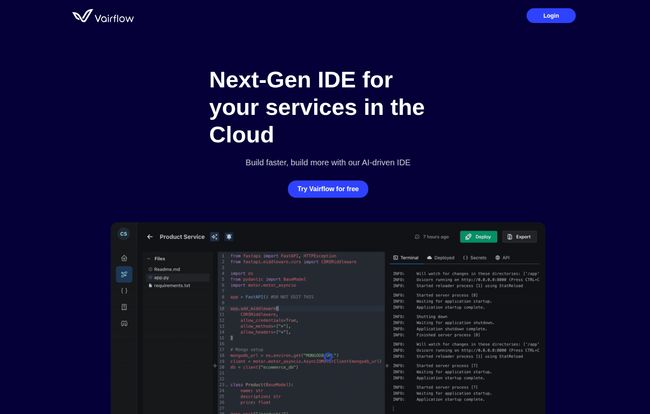Switch to the Secrets tab

click(474, 257)
